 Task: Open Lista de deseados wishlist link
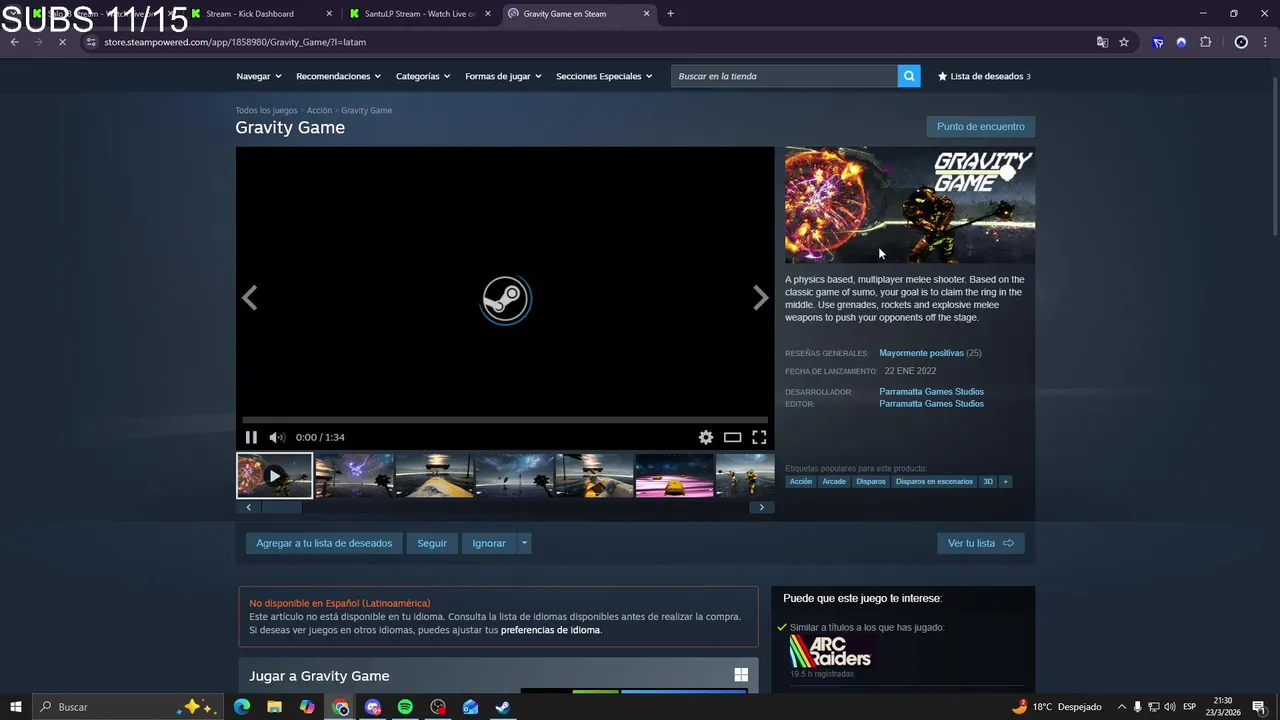(x=984, y=76)
